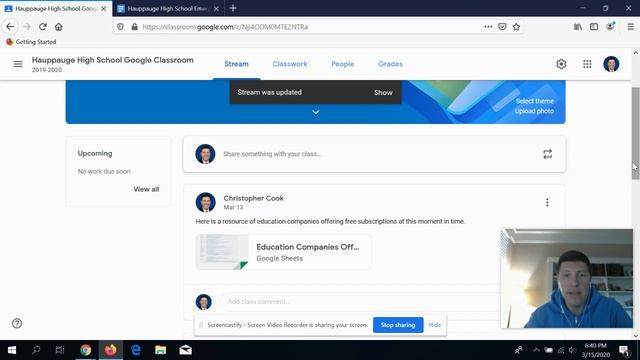The width and height of the screenshot is (640, 360).
Task: Open the Google account profile avatar
Action: coord(611,64)
